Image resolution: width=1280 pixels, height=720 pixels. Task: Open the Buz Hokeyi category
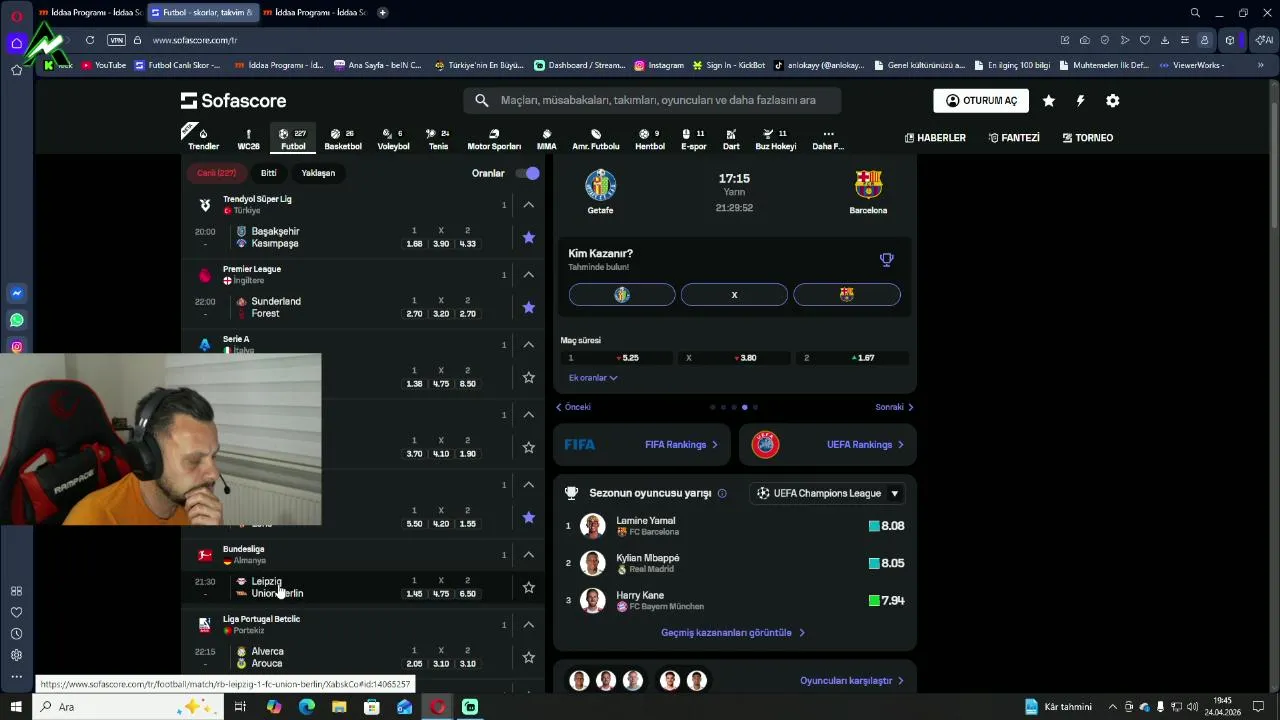(775, 139)
